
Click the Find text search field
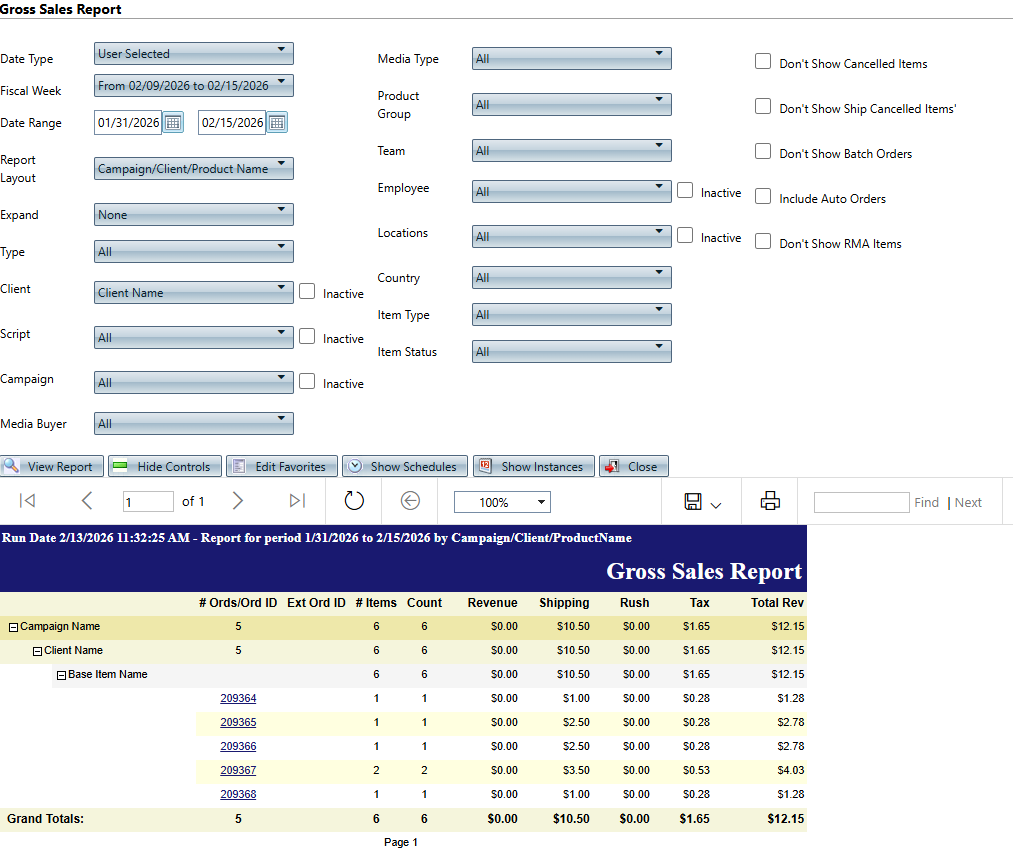click(861, 502)
